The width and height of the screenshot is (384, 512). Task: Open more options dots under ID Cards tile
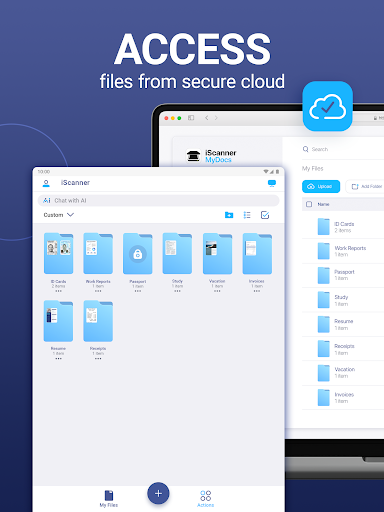pos(58,291)
